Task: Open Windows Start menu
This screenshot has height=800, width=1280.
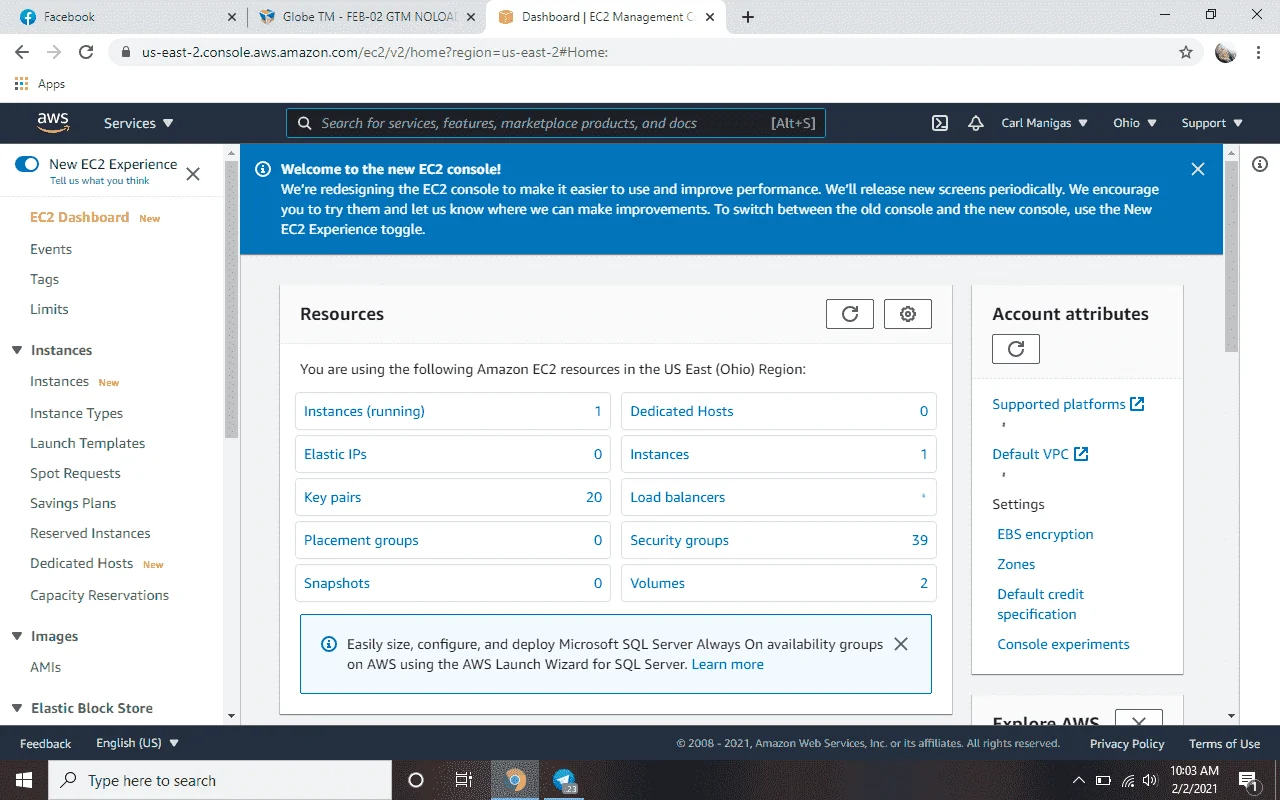Action: 23,780
